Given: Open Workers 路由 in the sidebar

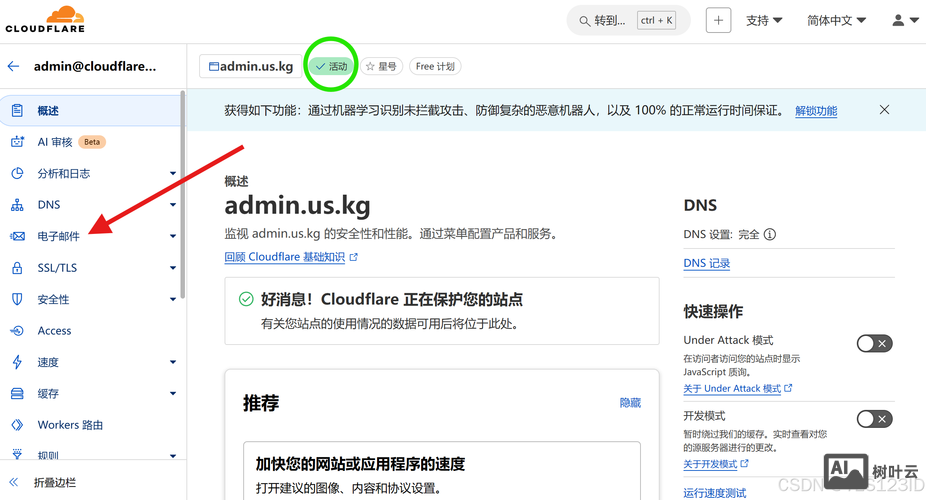Looking at the screenshot, I should [70, 425].
